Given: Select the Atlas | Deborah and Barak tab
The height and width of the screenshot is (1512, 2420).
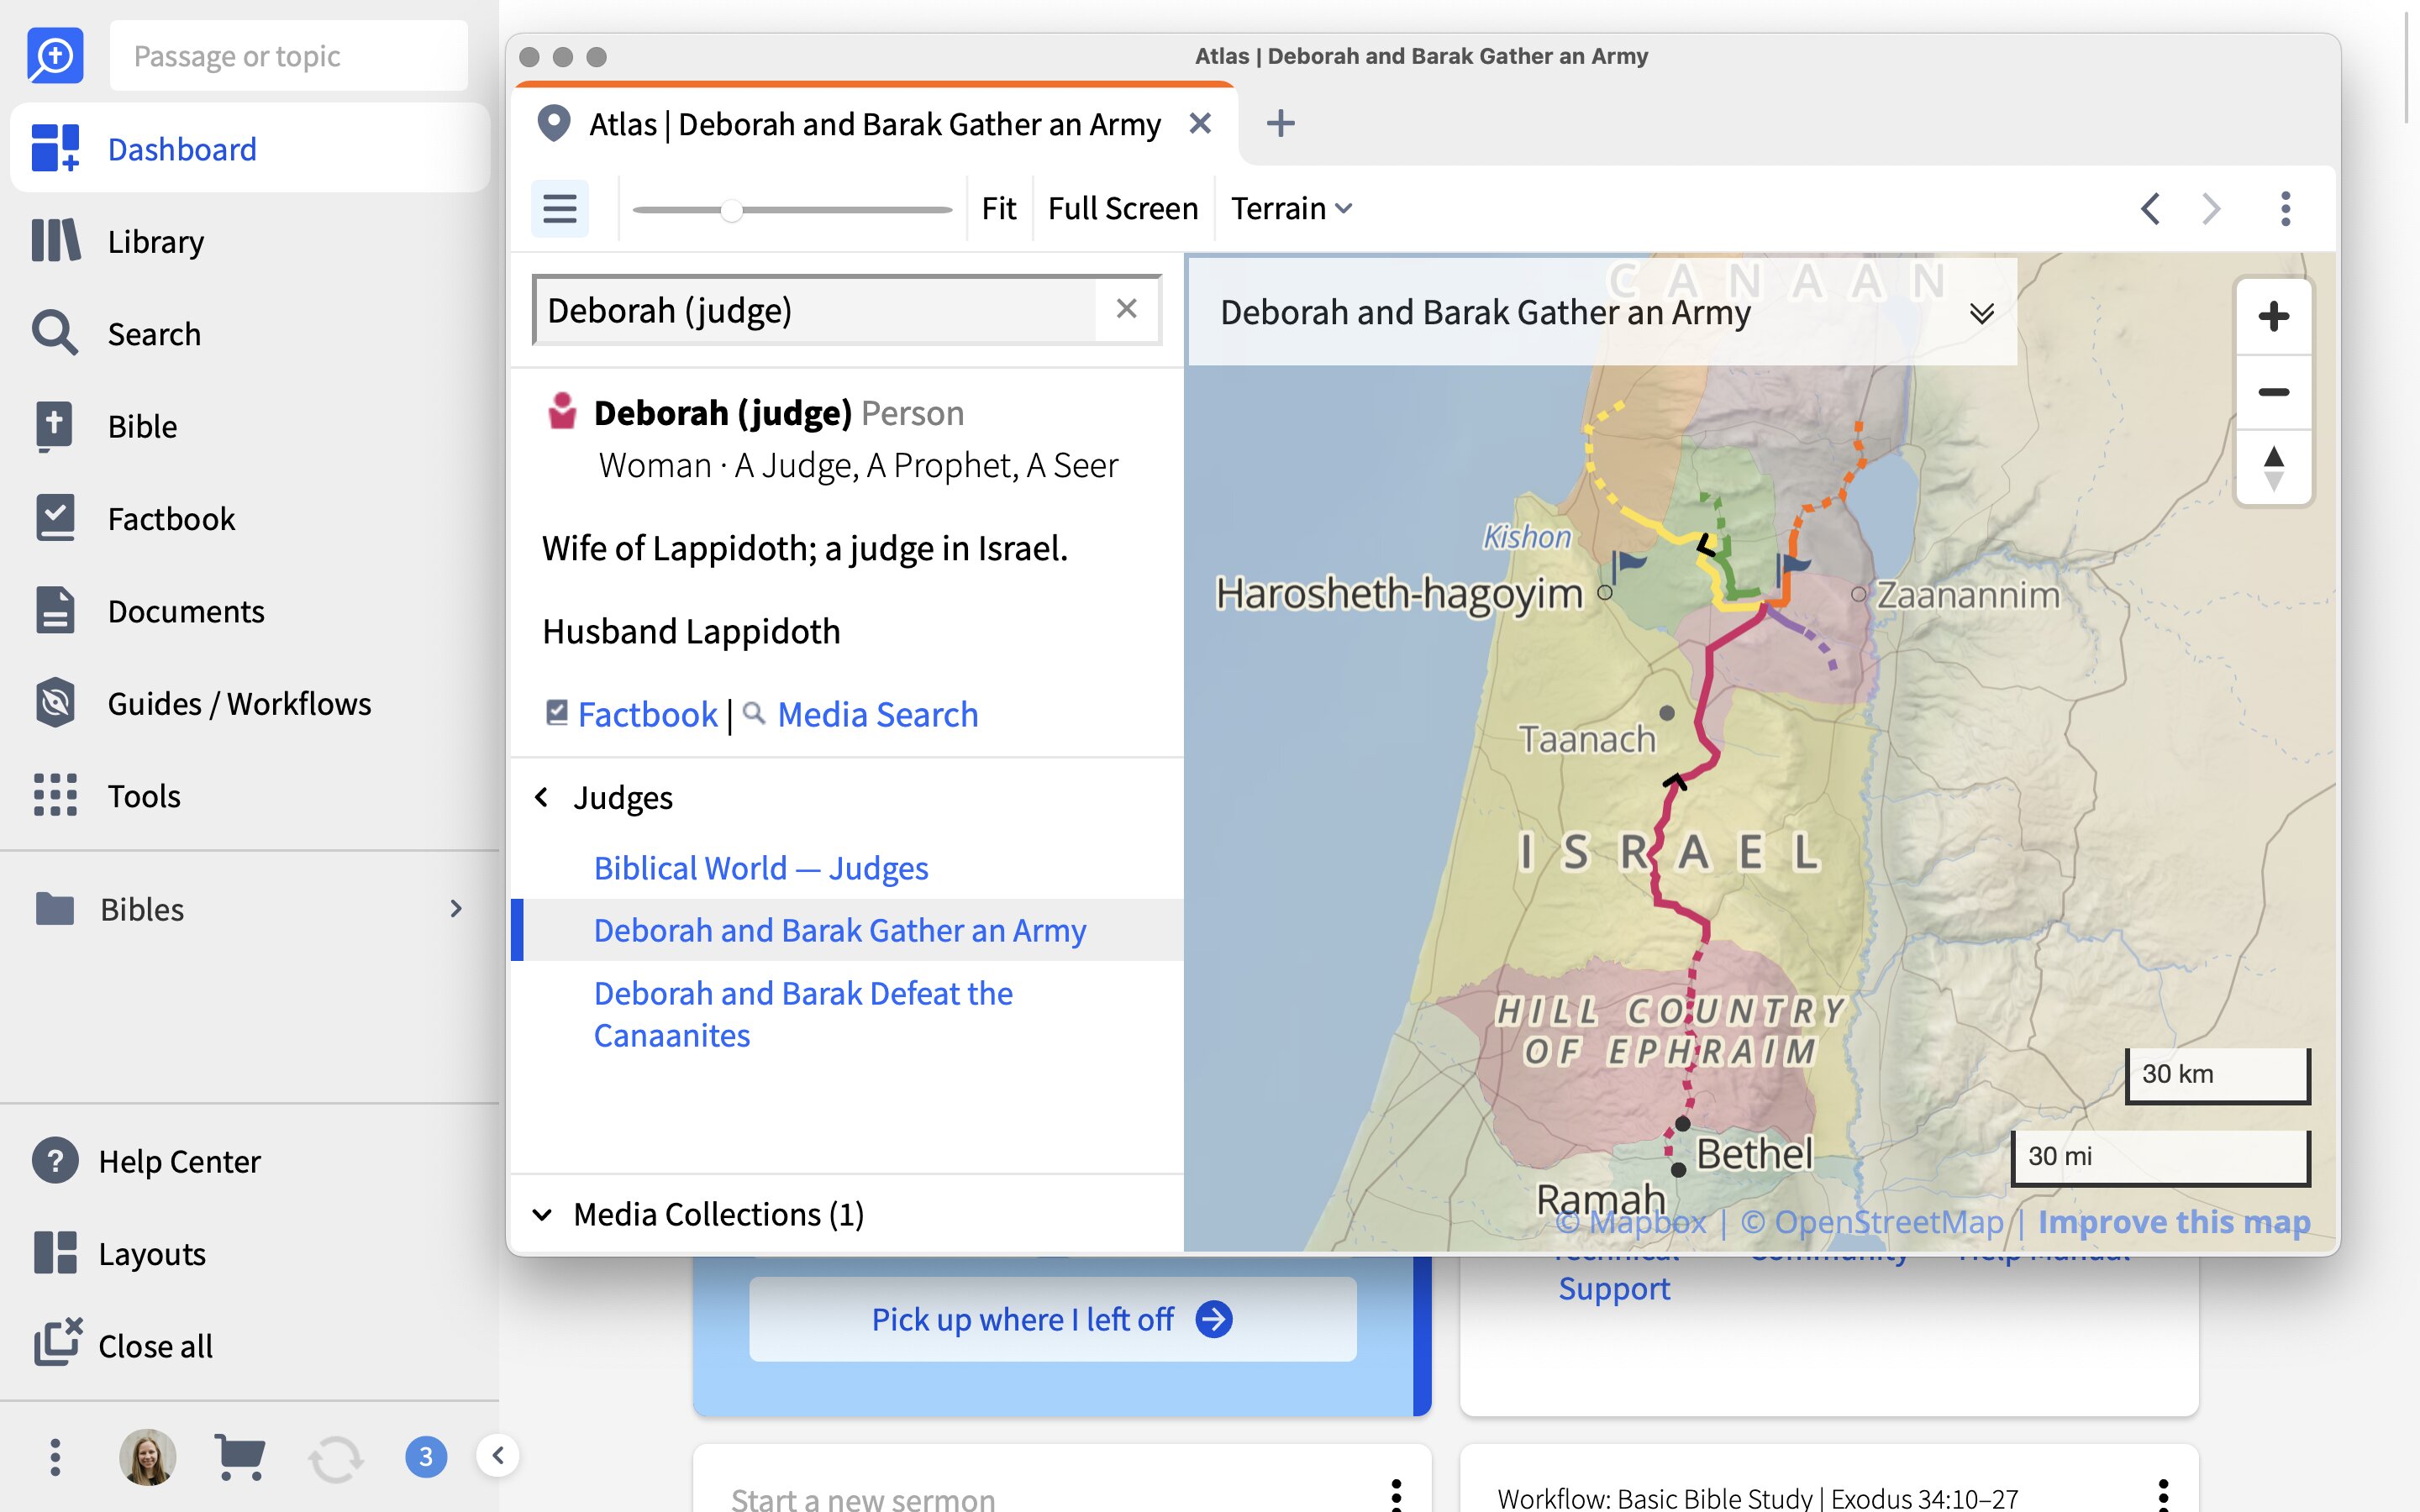Looking at the screenshot, I should click(875, 124).
